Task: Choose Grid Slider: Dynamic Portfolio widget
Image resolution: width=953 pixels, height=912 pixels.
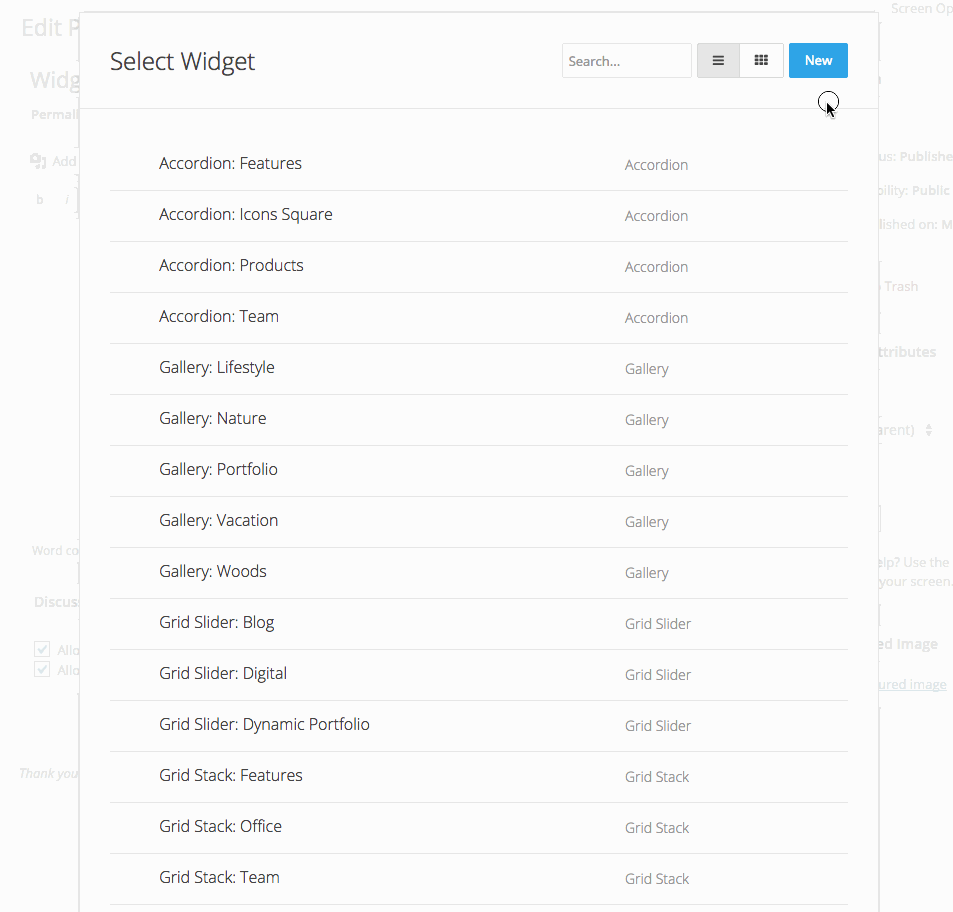Action: (x=264, y=725)
